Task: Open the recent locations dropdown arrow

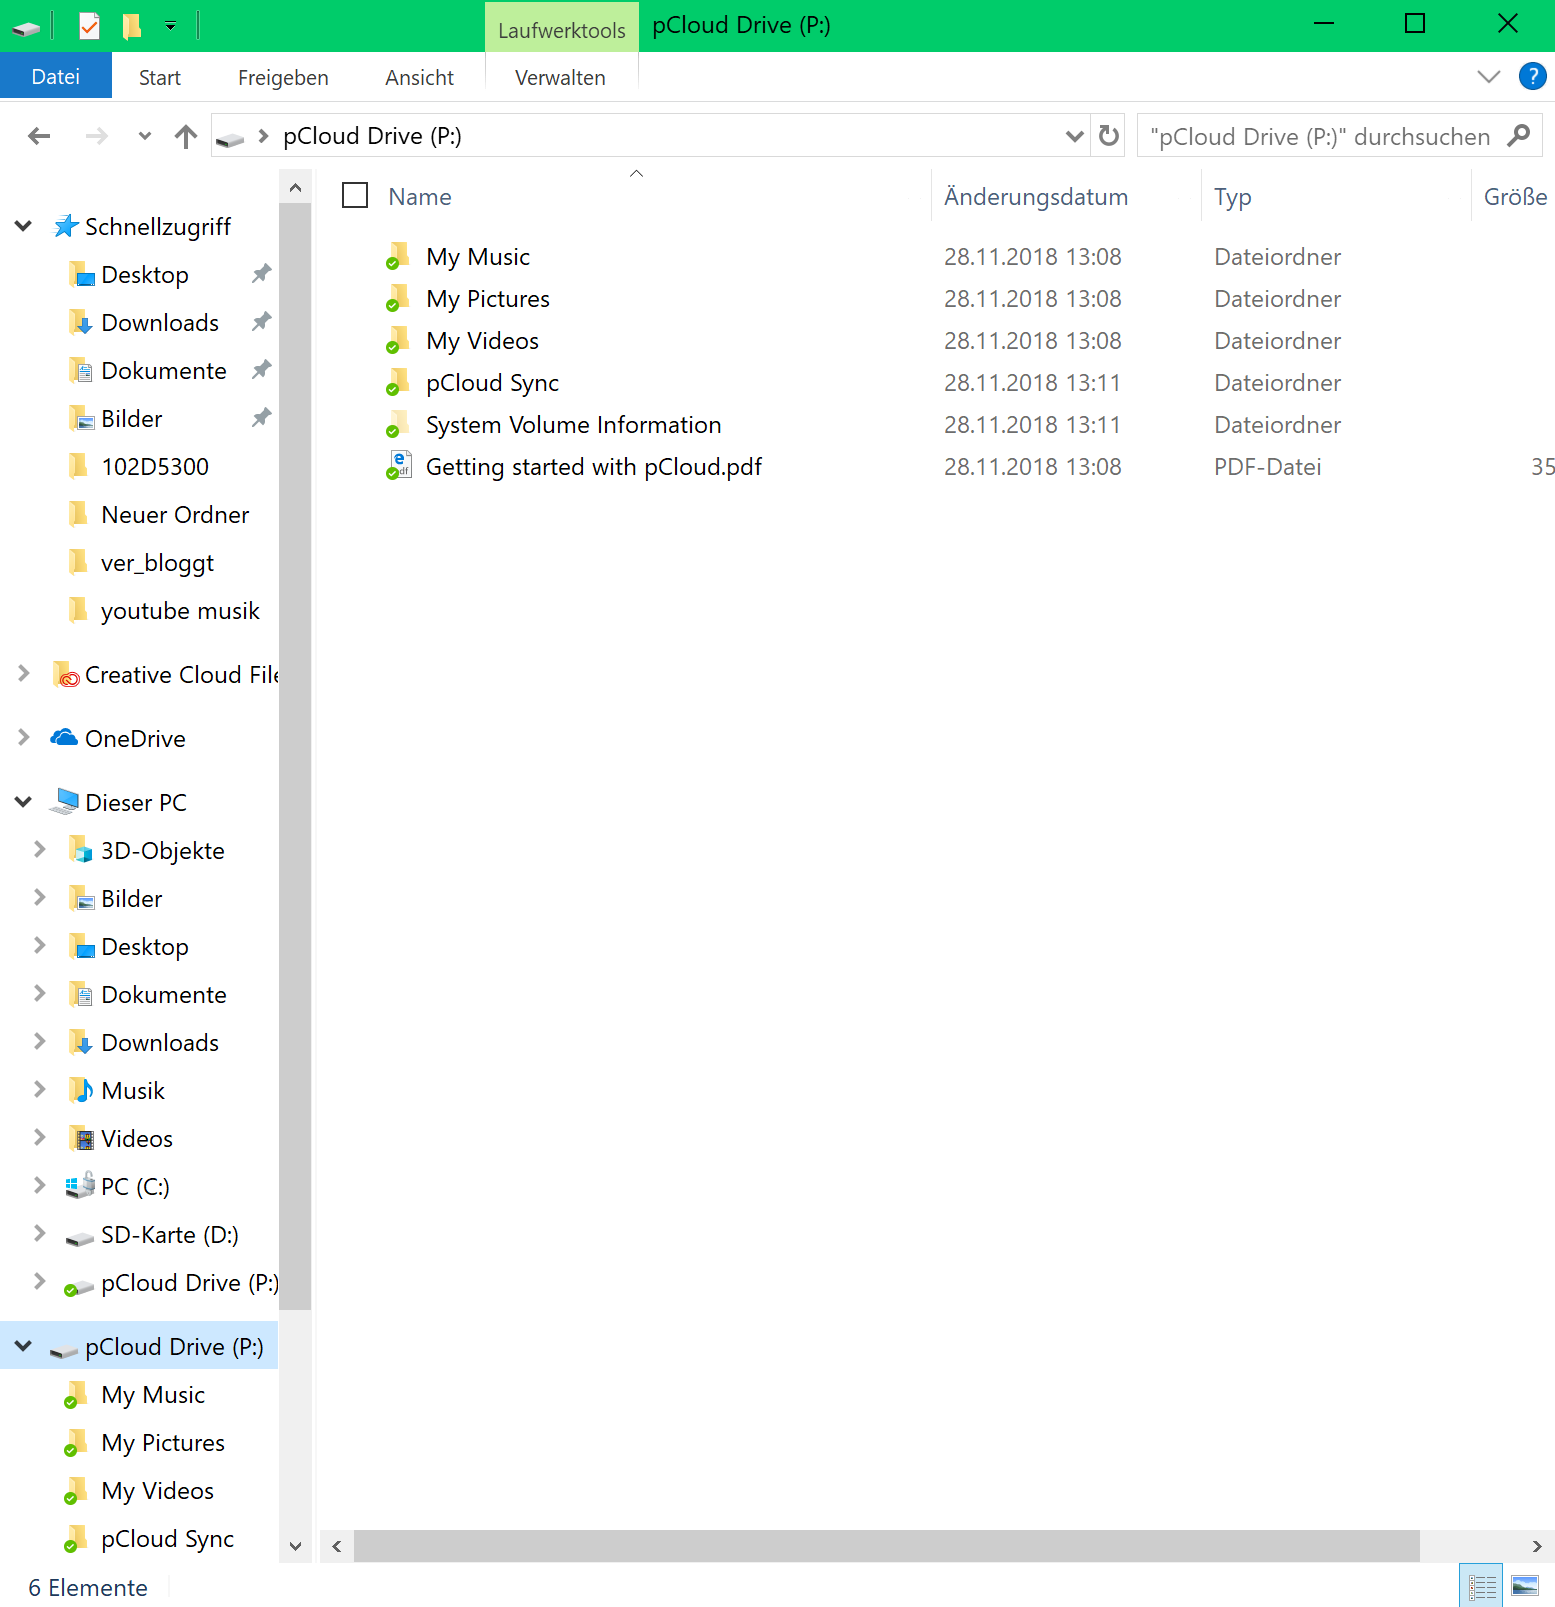Action: (145, 136)
